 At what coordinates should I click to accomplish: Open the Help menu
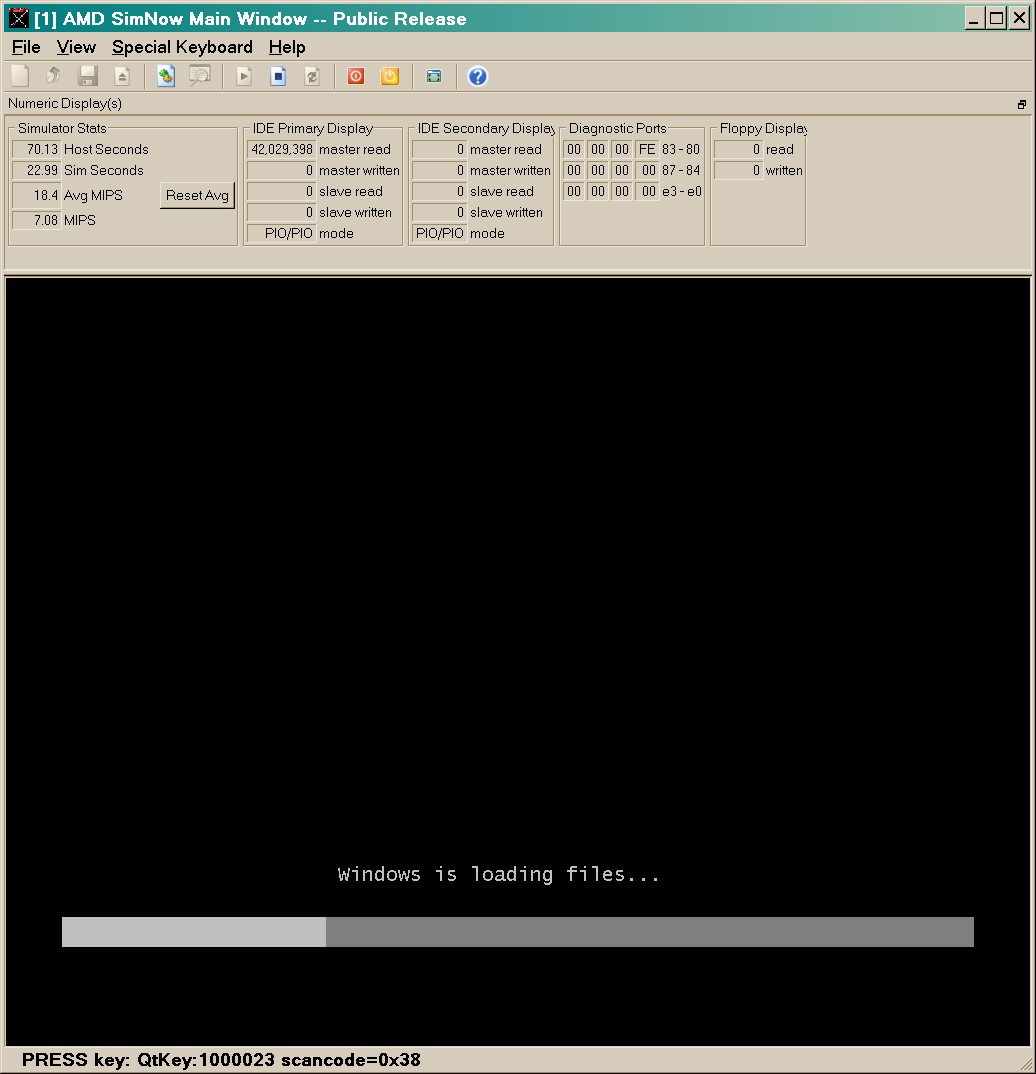[x=287, y=47]
